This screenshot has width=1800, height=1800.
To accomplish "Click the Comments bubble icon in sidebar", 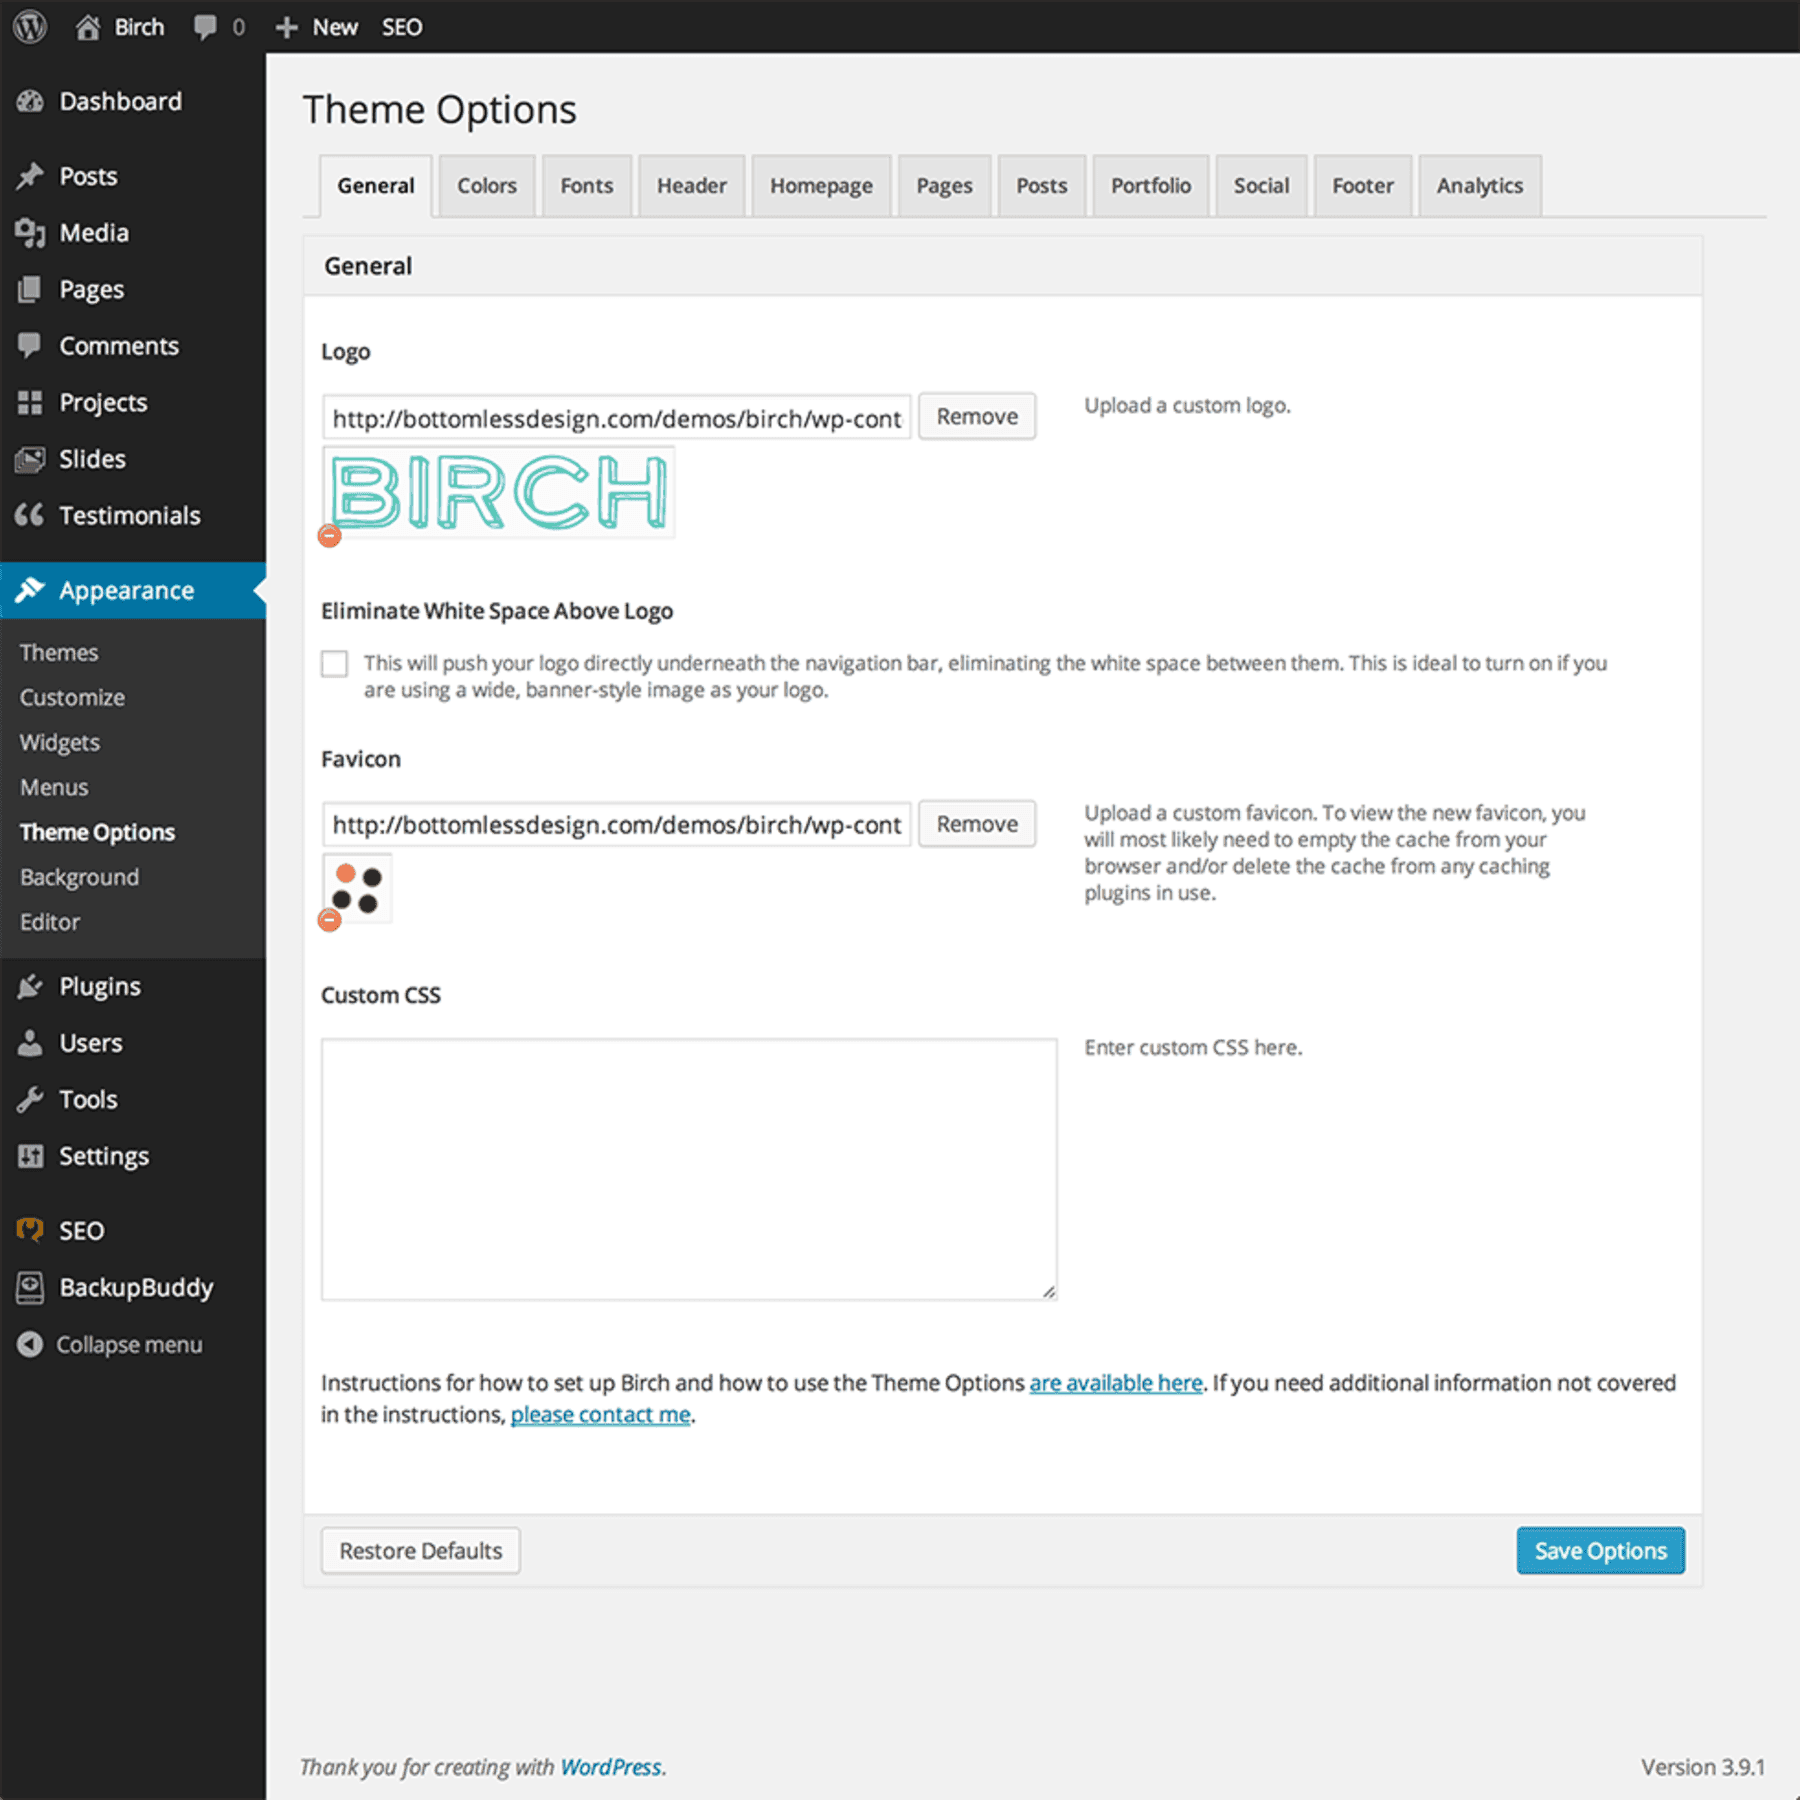I will click(x=30, y=345).
